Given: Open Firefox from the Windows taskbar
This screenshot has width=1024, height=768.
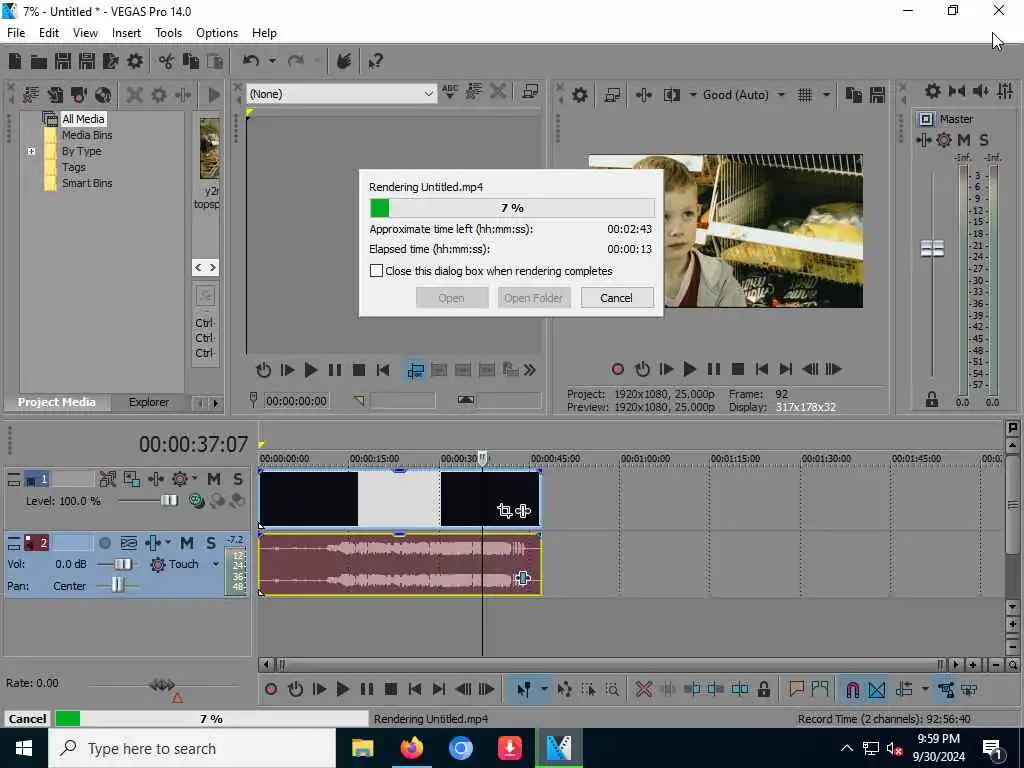Looking at the screenshot, I should point(411,748).
